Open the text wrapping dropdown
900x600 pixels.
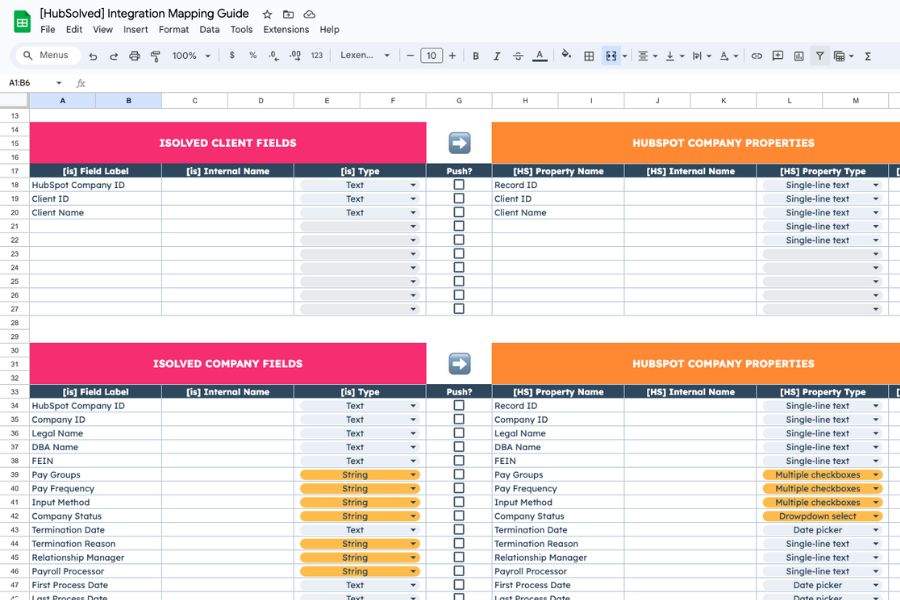click(701, 56)
